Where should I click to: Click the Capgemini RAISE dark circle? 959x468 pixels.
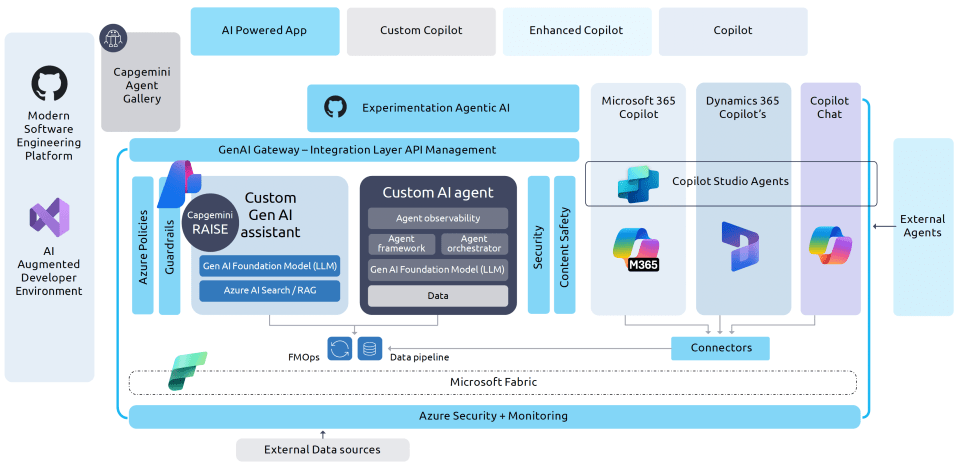pos(210,221)
